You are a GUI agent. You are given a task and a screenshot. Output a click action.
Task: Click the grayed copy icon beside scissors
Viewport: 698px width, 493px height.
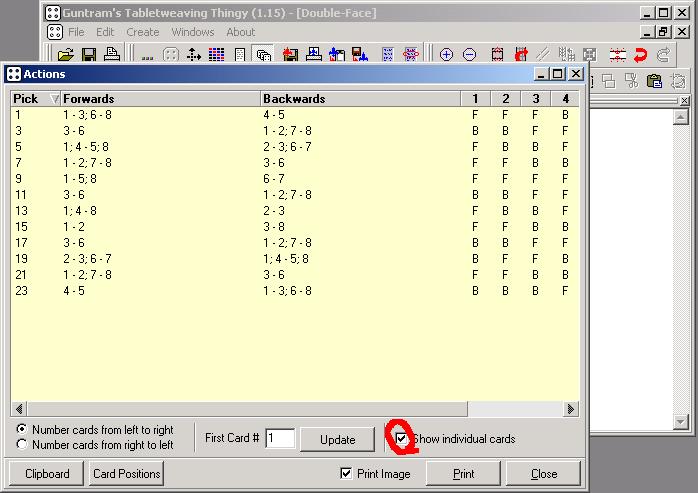click(x=609, y=81)
